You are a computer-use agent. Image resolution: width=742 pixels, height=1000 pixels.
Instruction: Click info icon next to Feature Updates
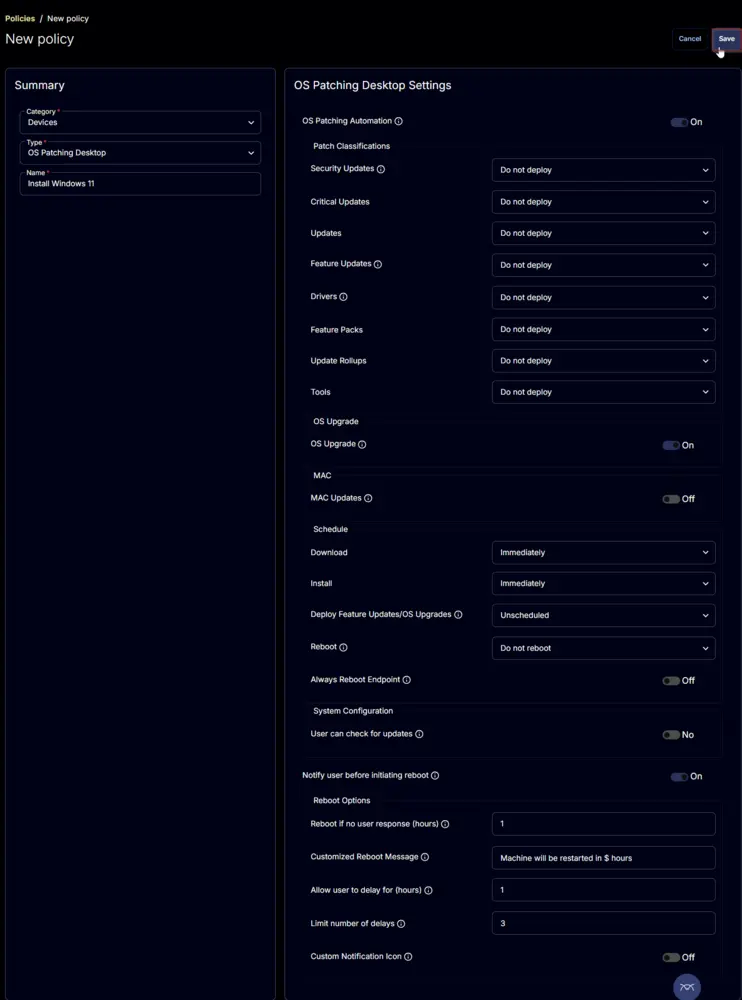click(x=378, y=264)
